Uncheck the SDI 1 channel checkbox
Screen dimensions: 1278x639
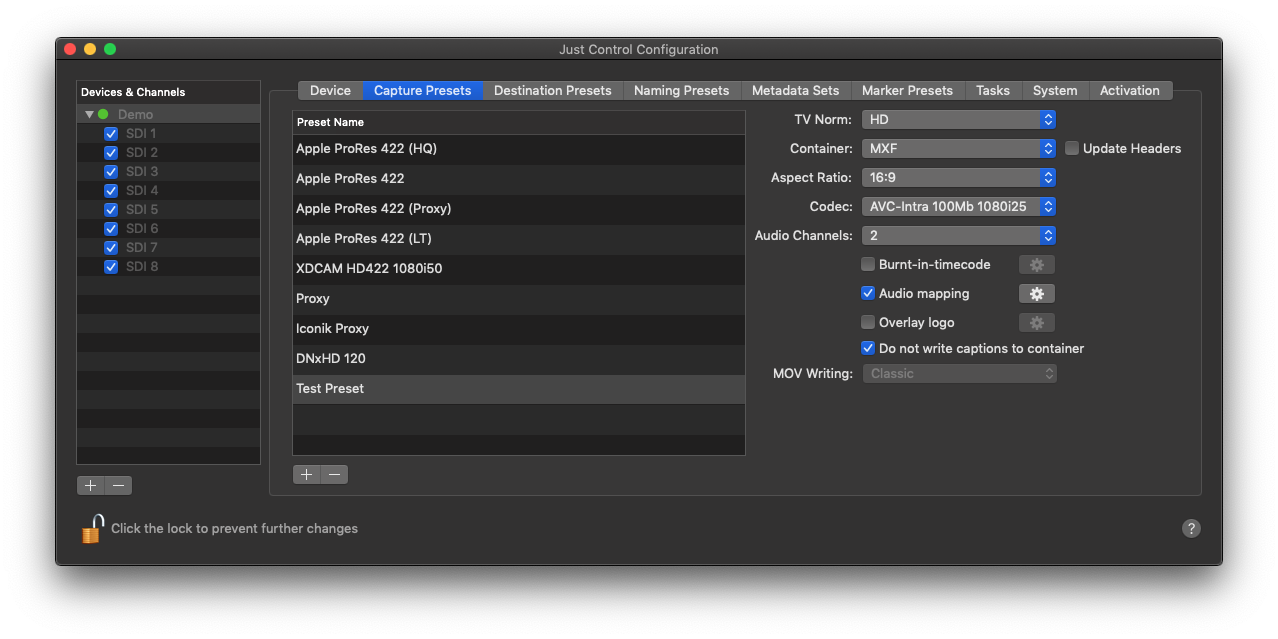tap(111, 134)
